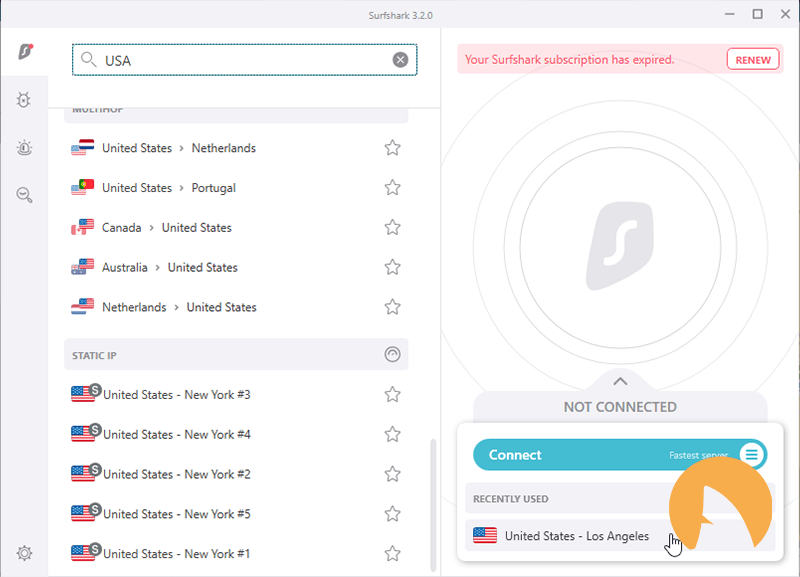Star the New York #5 static server
Screen dimensions: 800x577
coord(392,514)
